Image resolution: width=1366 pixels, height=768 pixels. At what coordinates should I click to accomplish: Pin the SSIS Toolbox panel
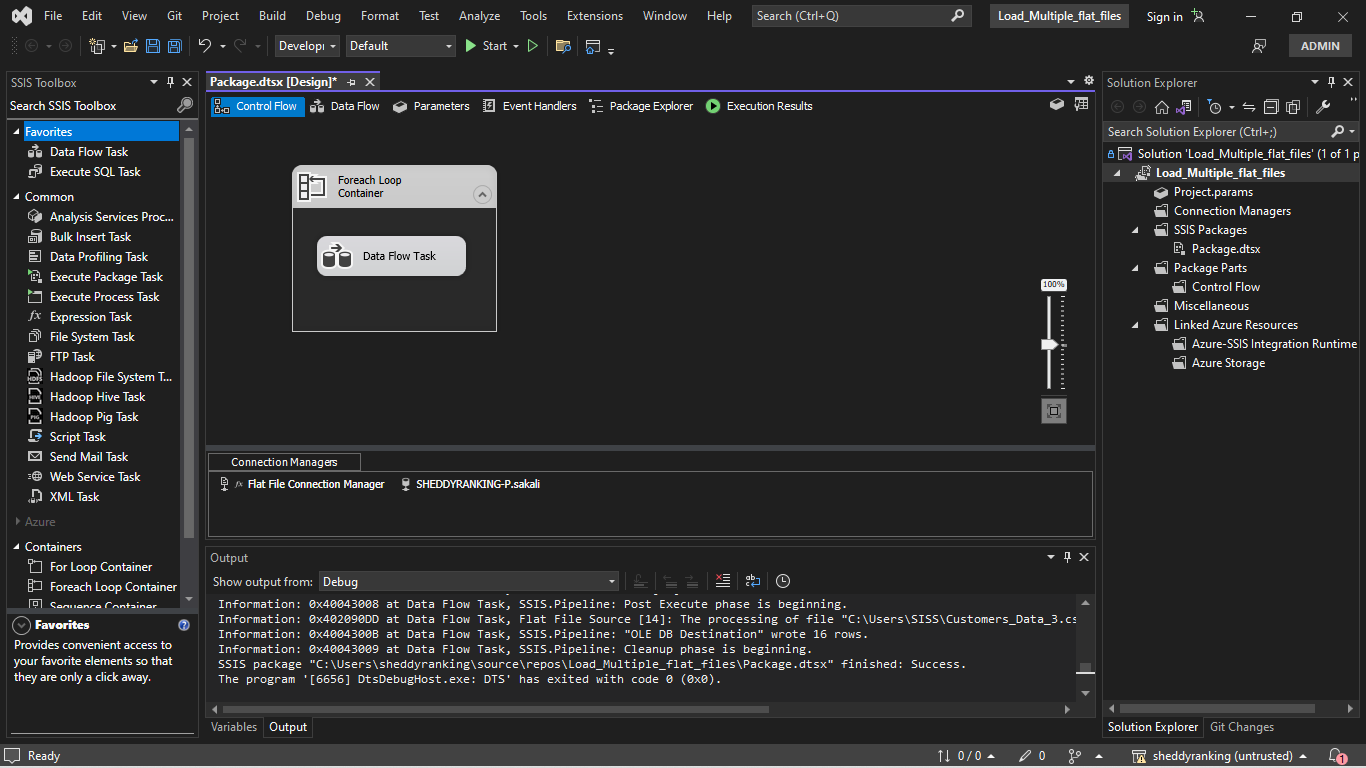(x=172, y=82)
